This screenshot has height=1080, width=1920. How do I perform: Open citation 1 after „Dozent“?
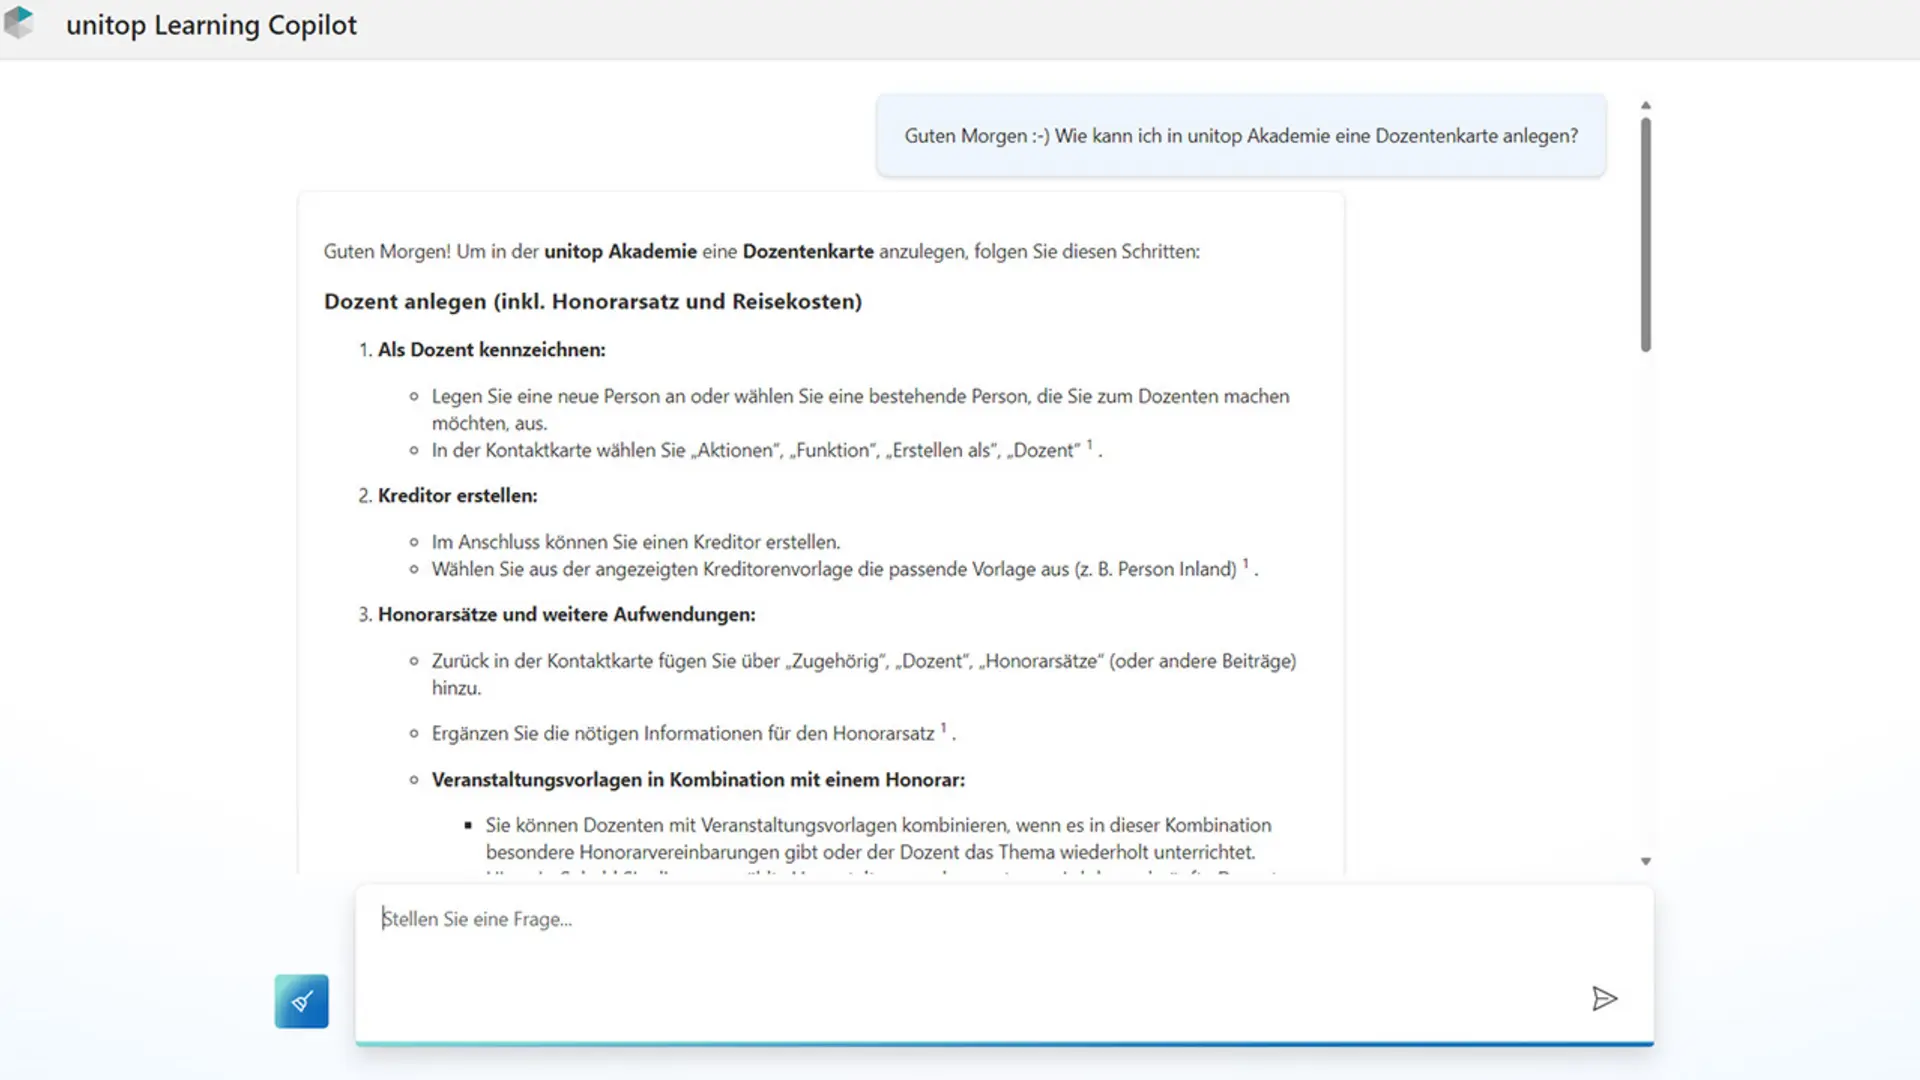click(1090, 445)
